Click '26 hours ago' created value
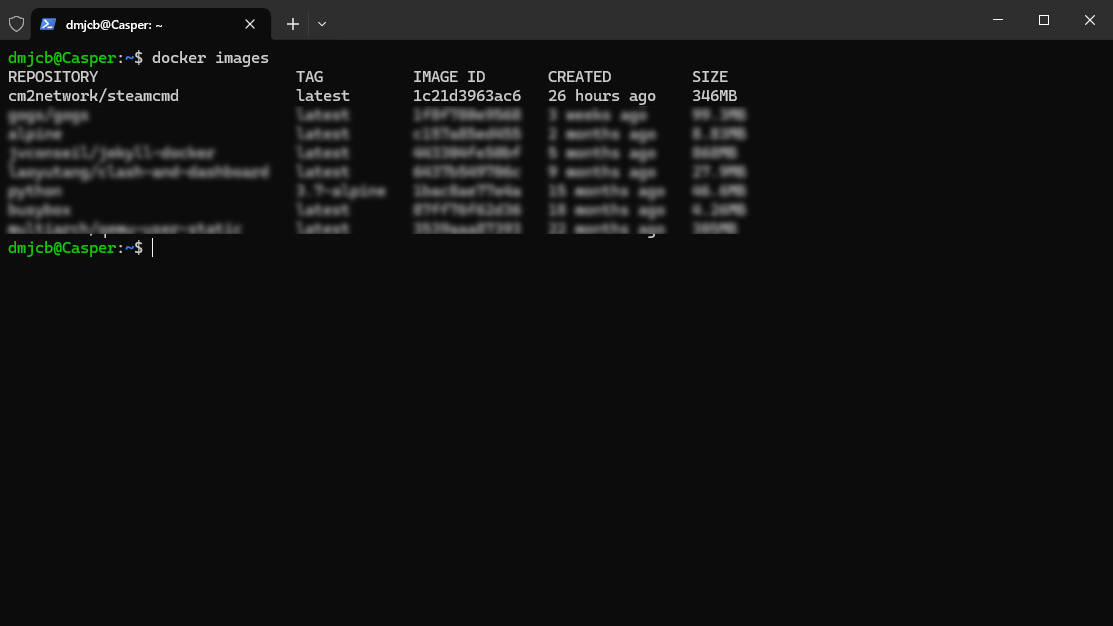 pos(602,96)
